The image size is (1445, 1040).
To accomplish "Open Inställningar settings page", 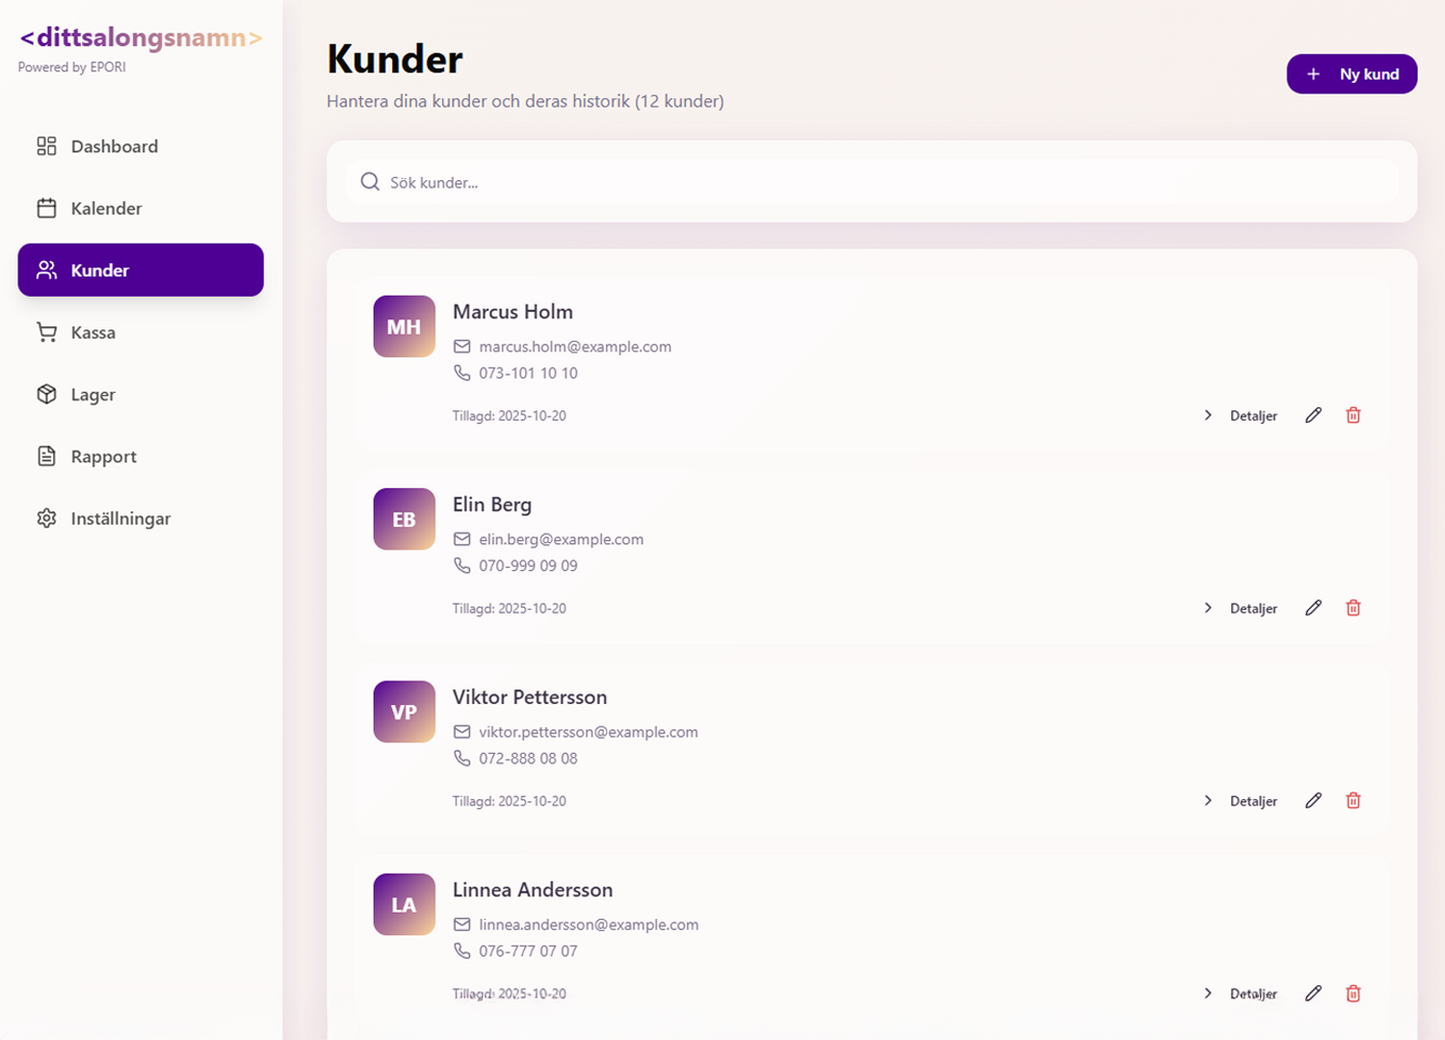I will pyautogui.click(x=141, y=518).
